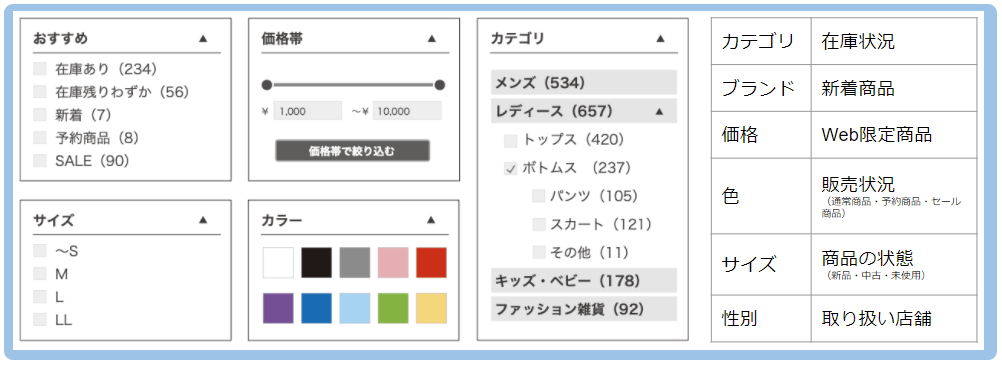This screenshot has height=366, width=1002.
Task: Select size M checkbox
Action: 40,274
